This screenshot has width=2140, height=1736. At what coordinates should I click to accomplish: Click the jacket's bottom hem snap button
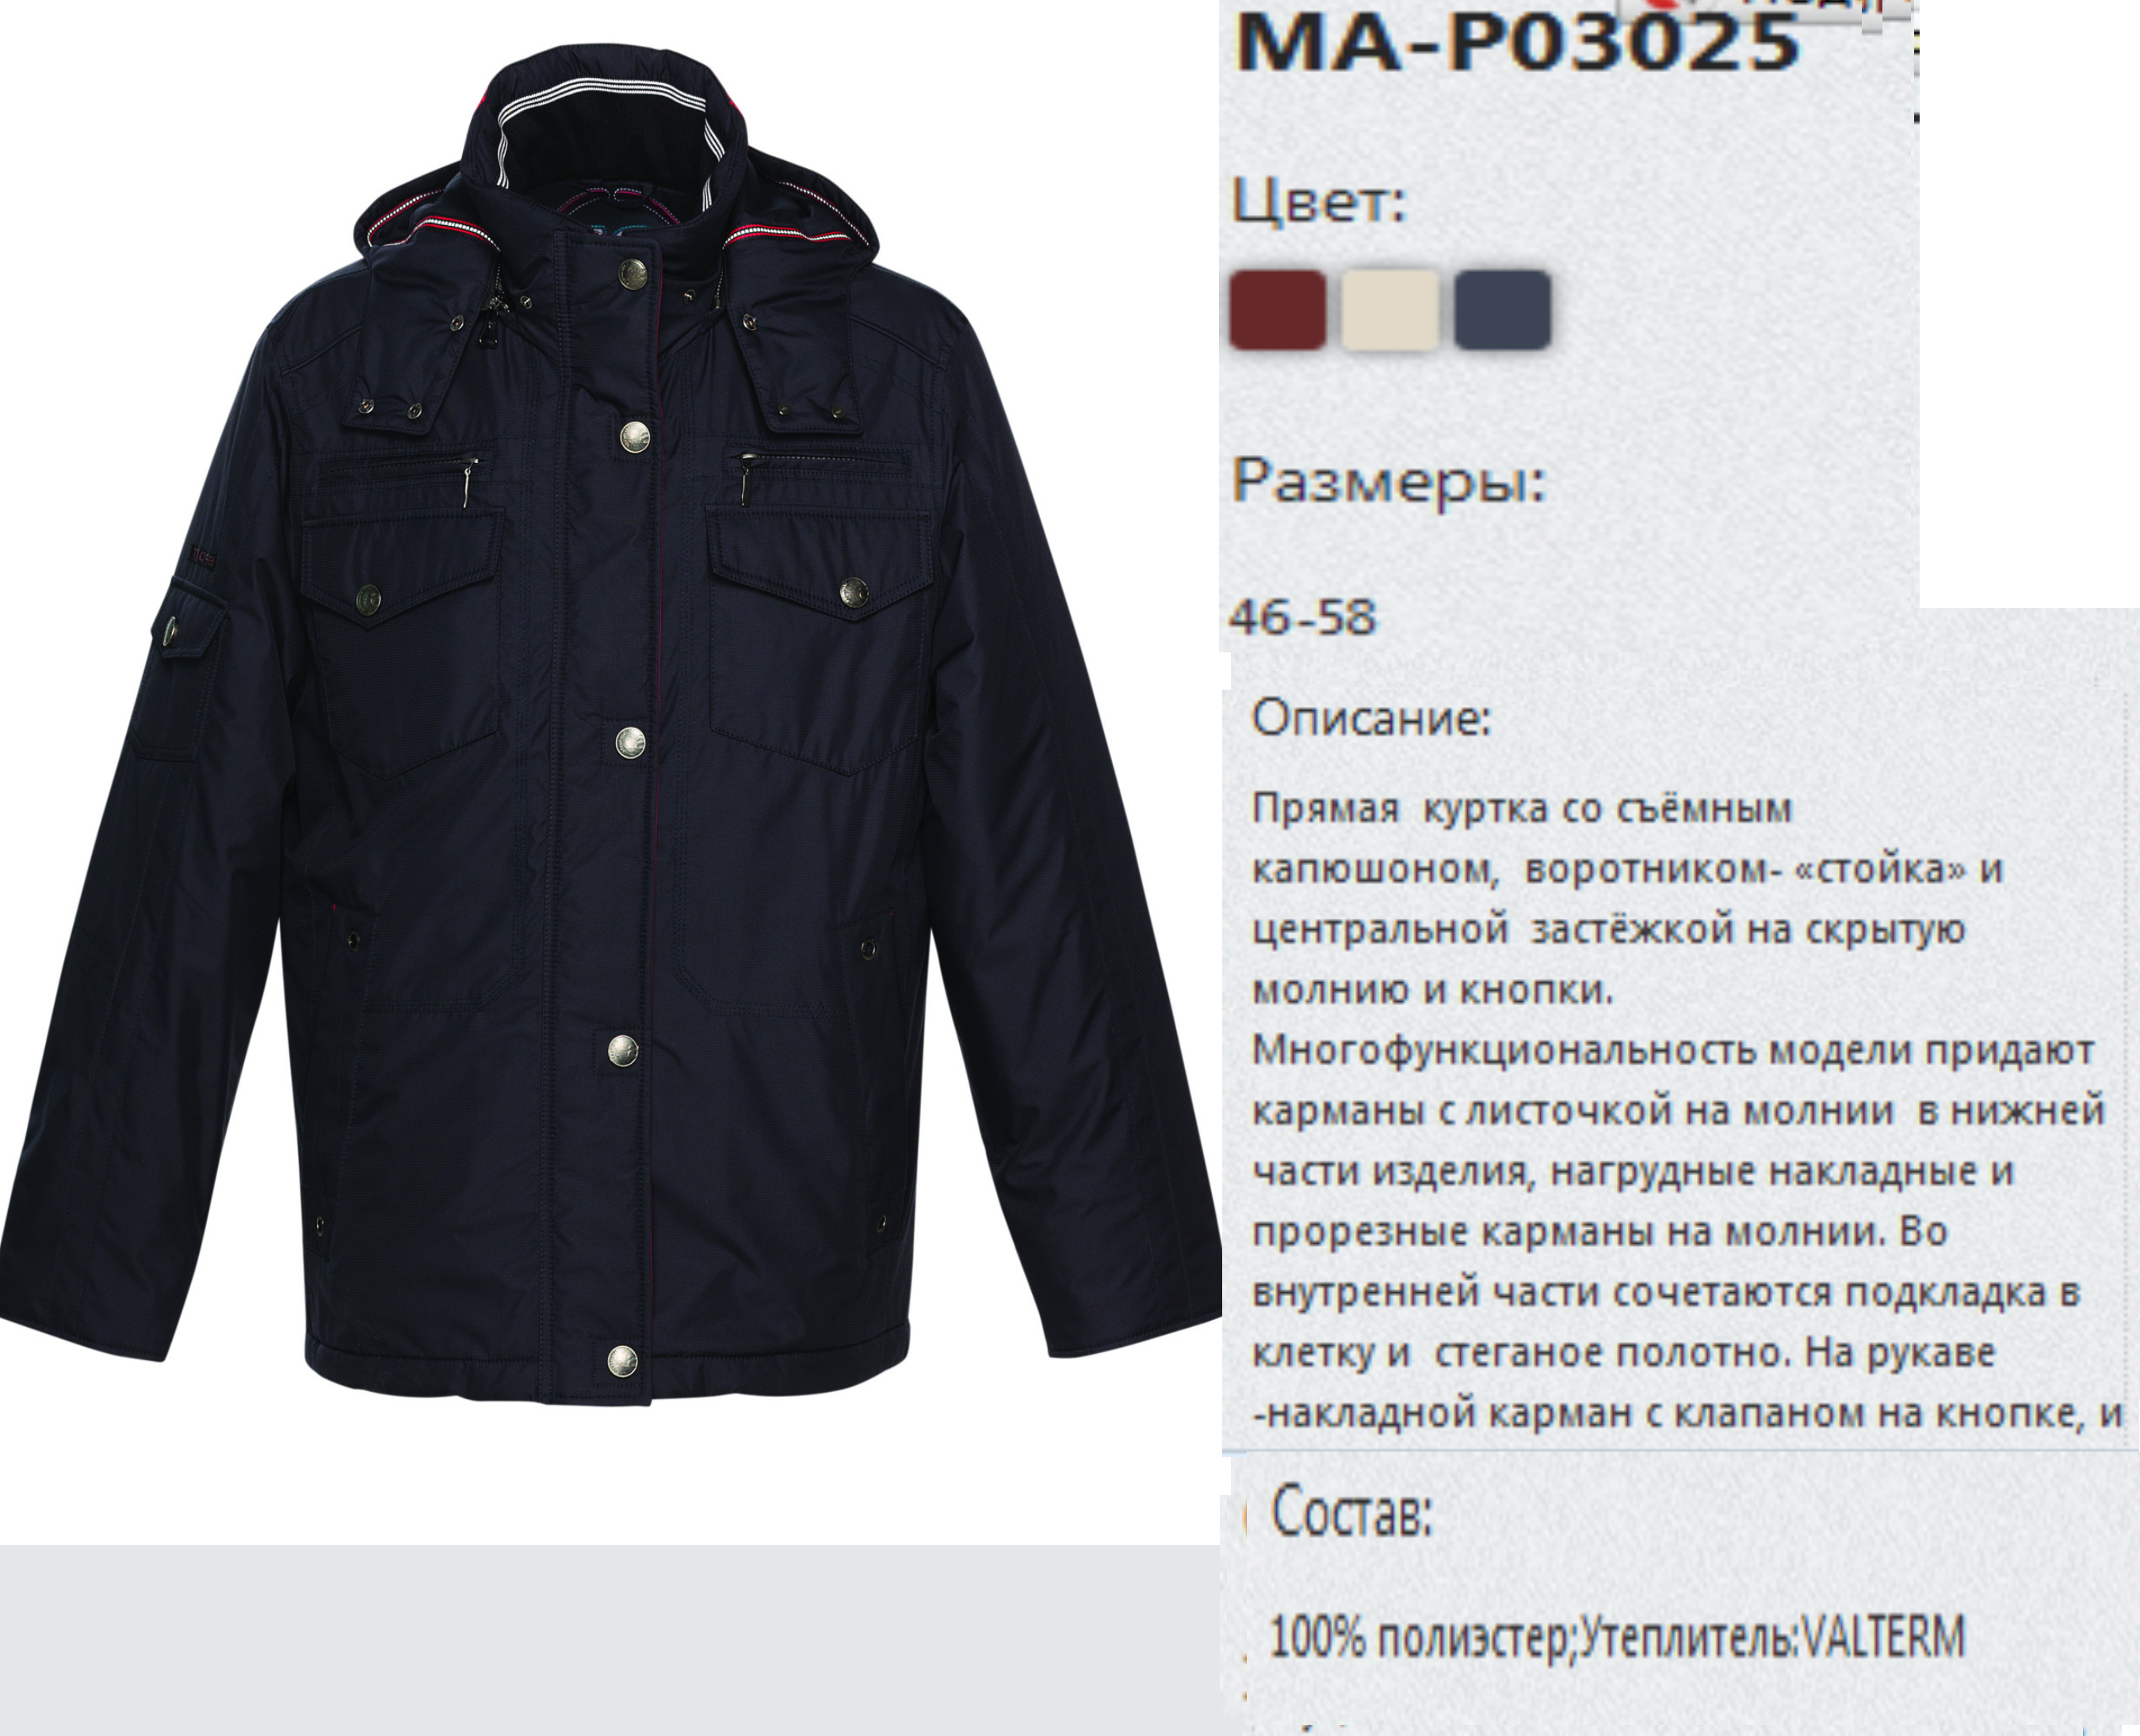point(622,1361)
